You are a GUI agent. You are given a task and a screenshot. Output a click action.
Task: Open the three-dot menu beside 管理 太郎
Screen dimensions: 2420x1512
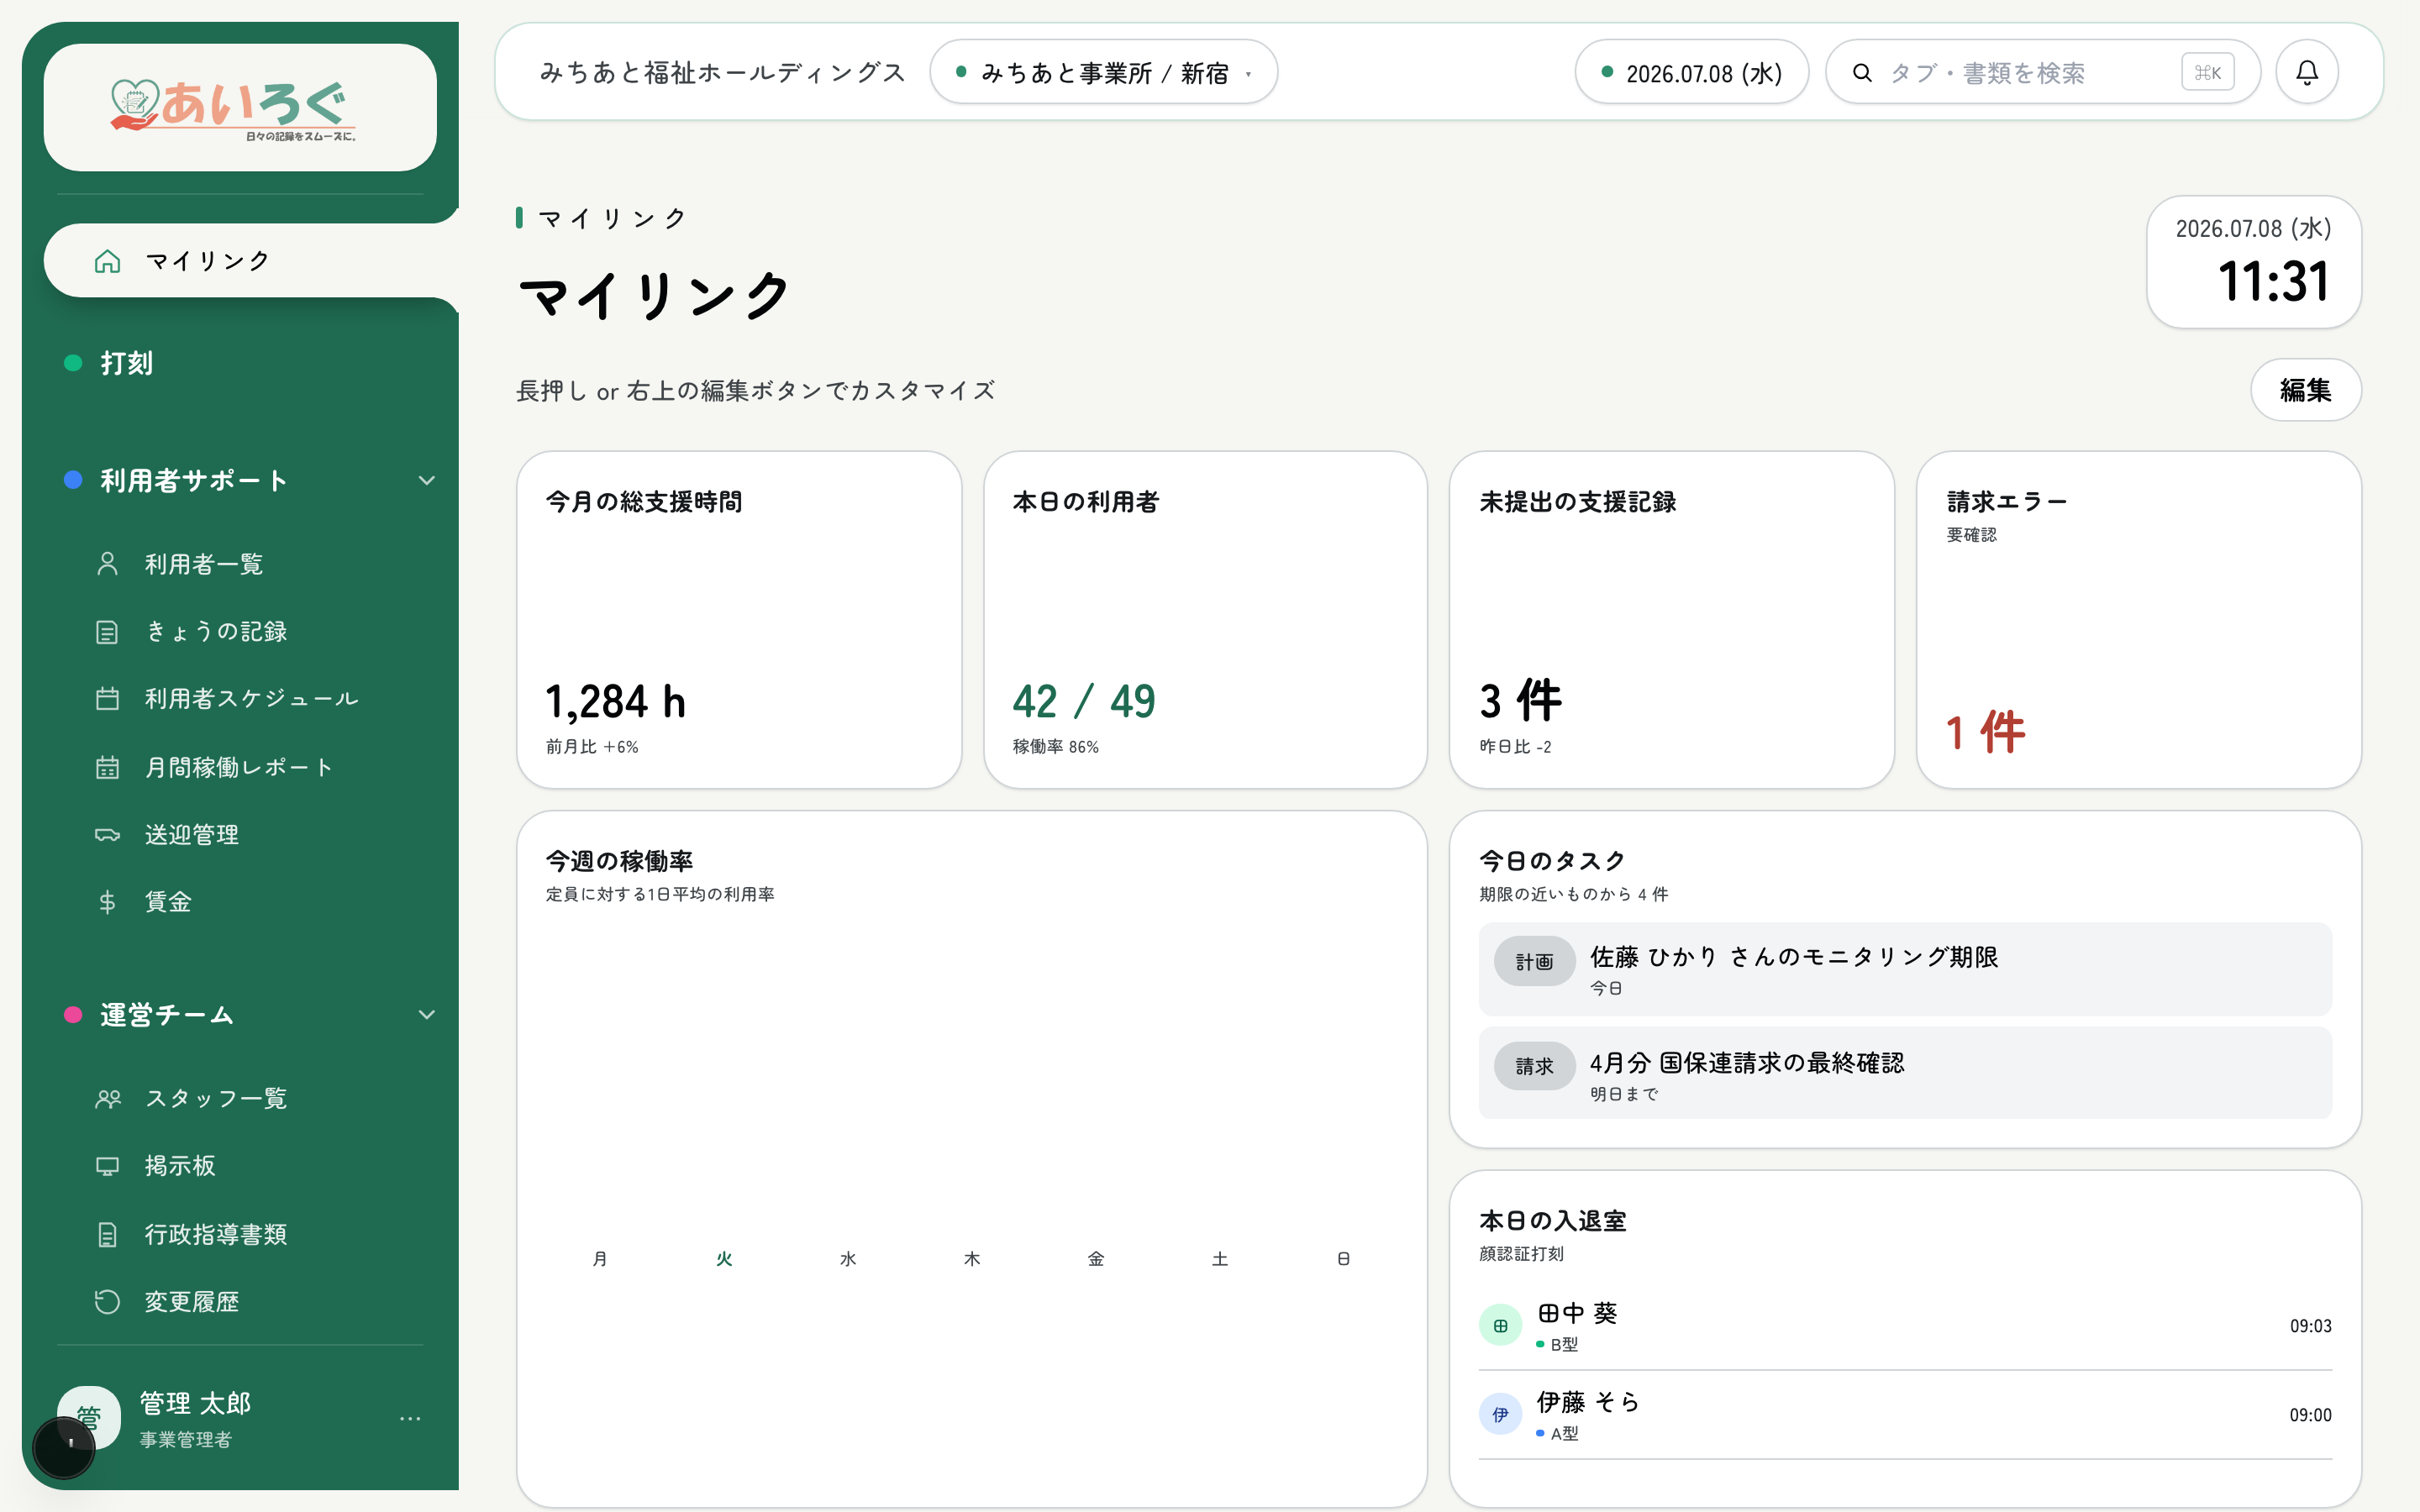tap(410, 1418)
